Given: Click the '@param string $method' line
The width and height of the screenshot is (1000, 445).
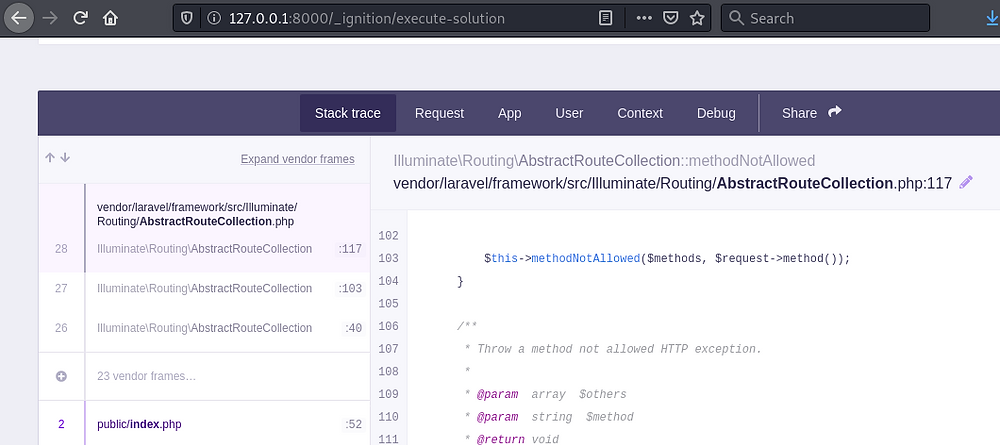Looking at the screenshot, I should pyautogui.click(x=549, y=418).
